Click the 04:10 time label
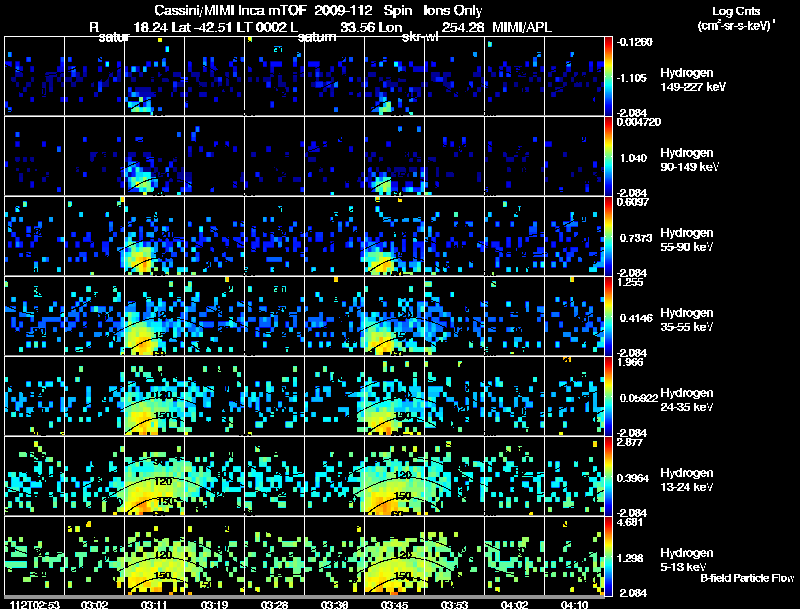Viewport: 800px width, 609px height. click(x=574, y=604)
